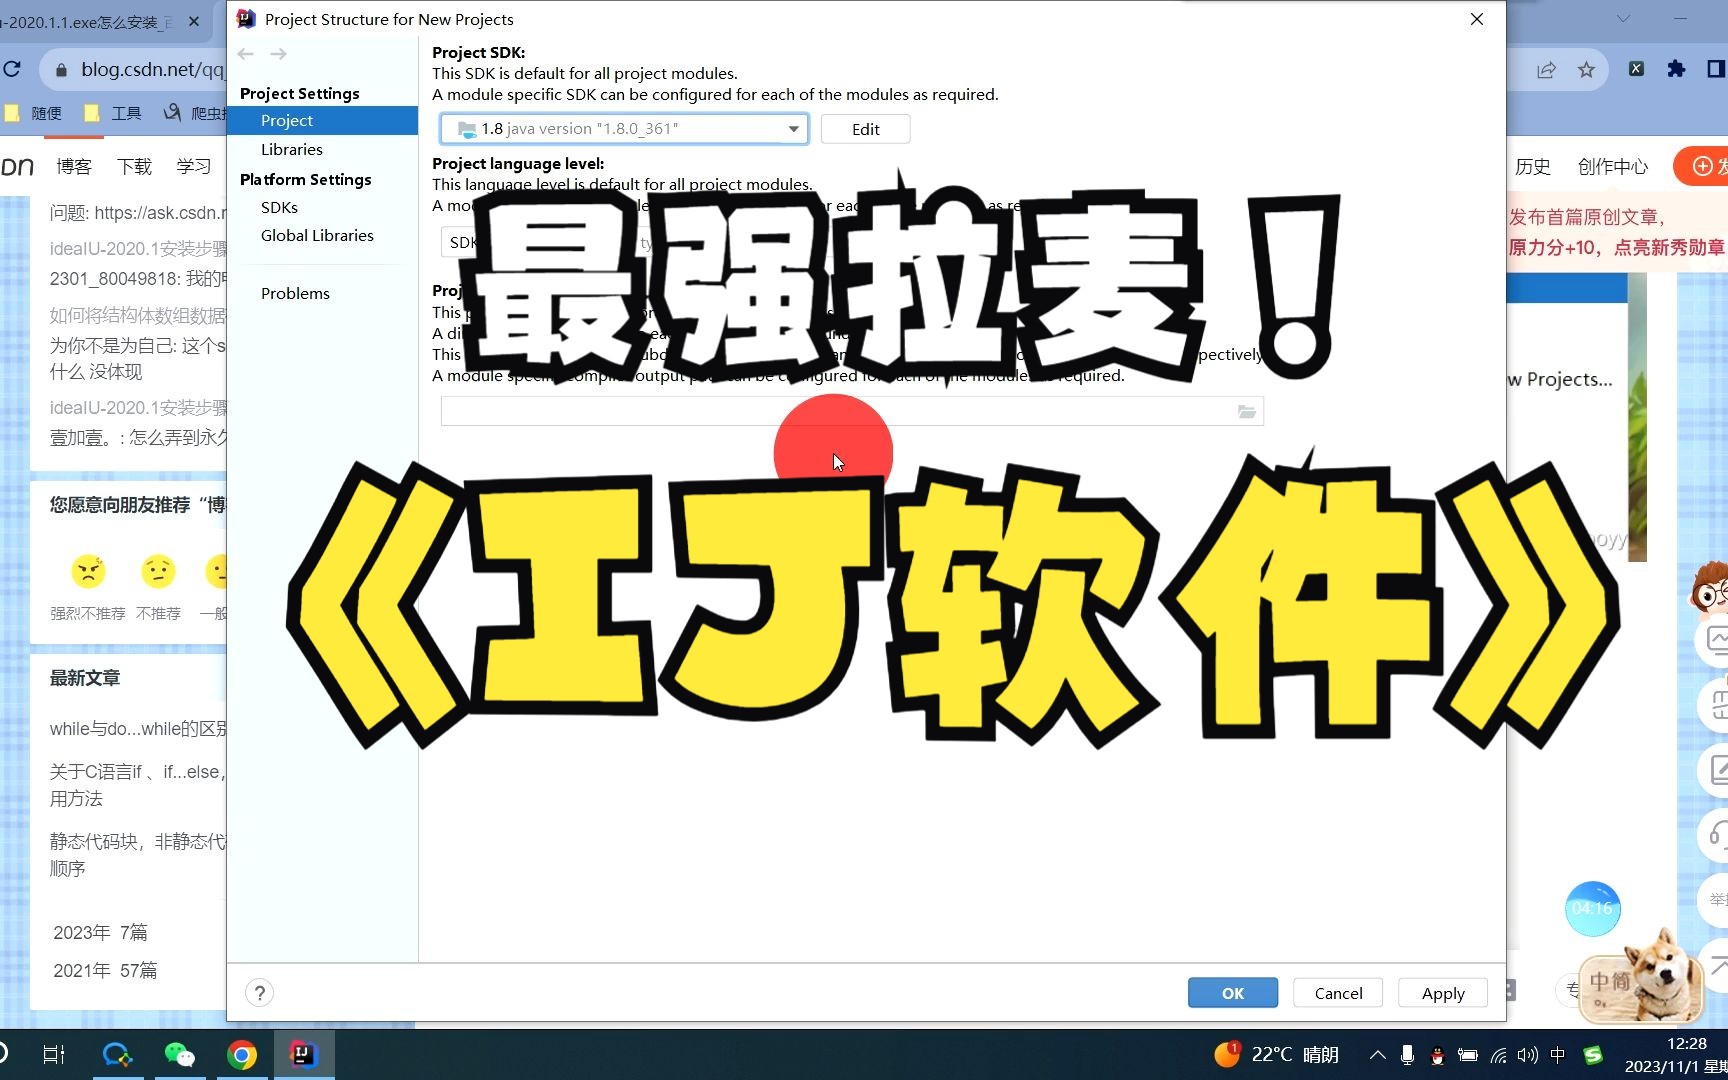Select Libraries in Project Settings

point(292,149)
